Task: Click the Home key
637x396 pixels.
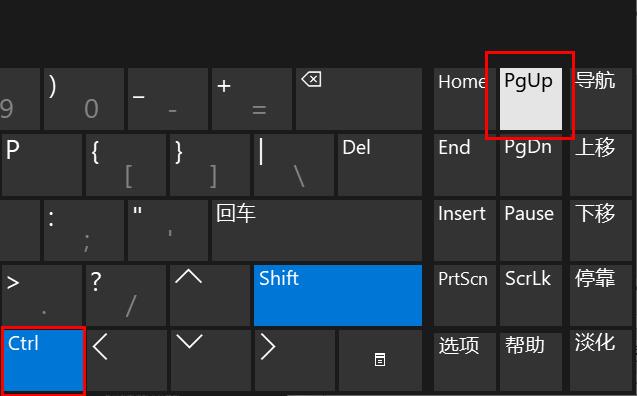Action: pos(465,99)
